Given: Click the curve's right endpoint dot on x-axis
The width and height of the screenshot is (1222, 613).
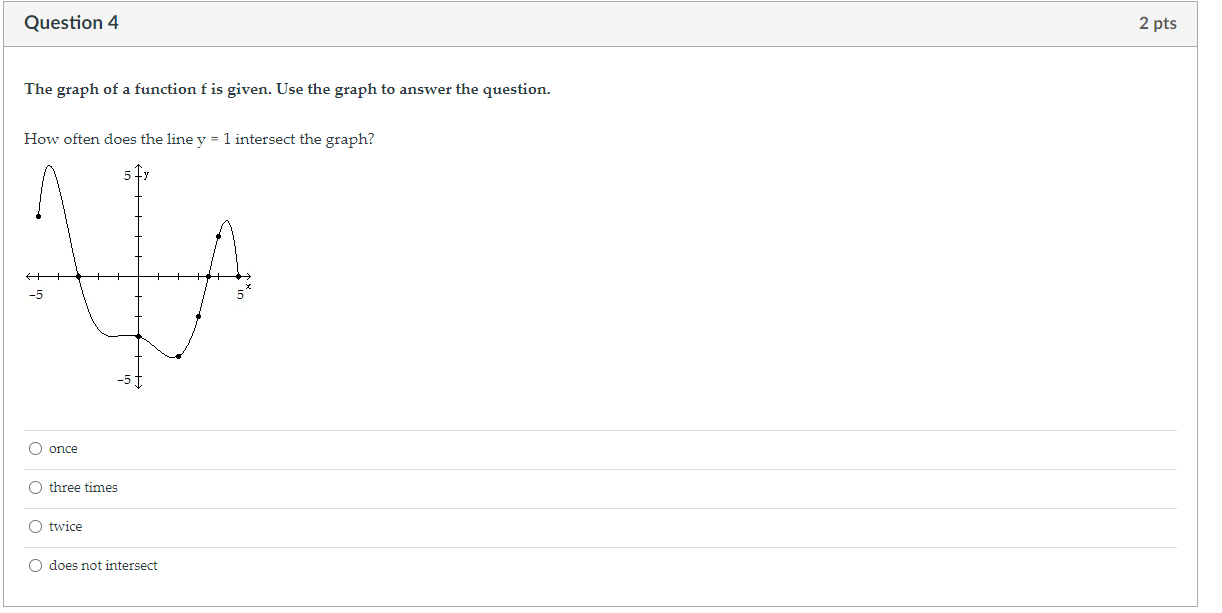Looking at the screenshot, I should [238, 276].
